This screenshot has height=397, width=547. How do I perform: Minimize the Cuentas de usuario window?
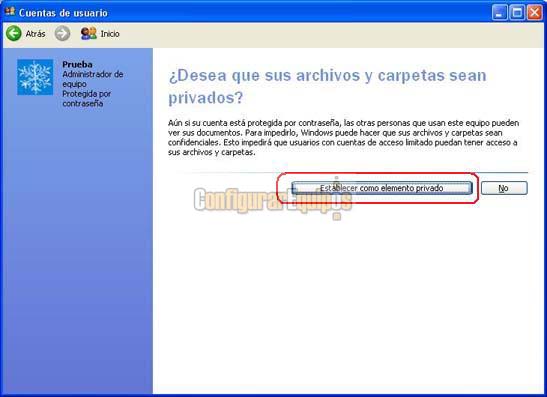[500, 13]
